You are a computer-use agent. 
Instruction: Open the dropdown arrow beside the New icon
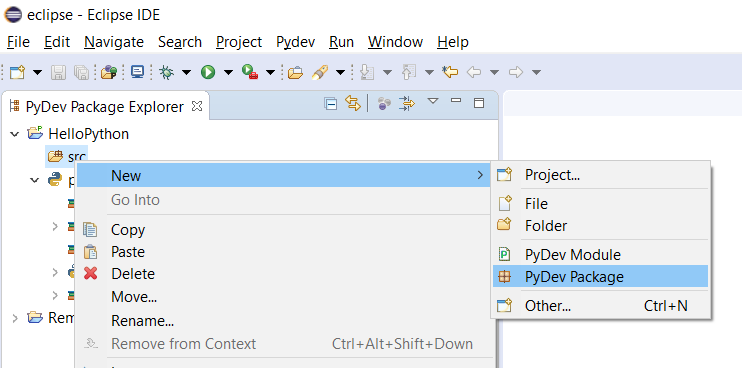37,72
